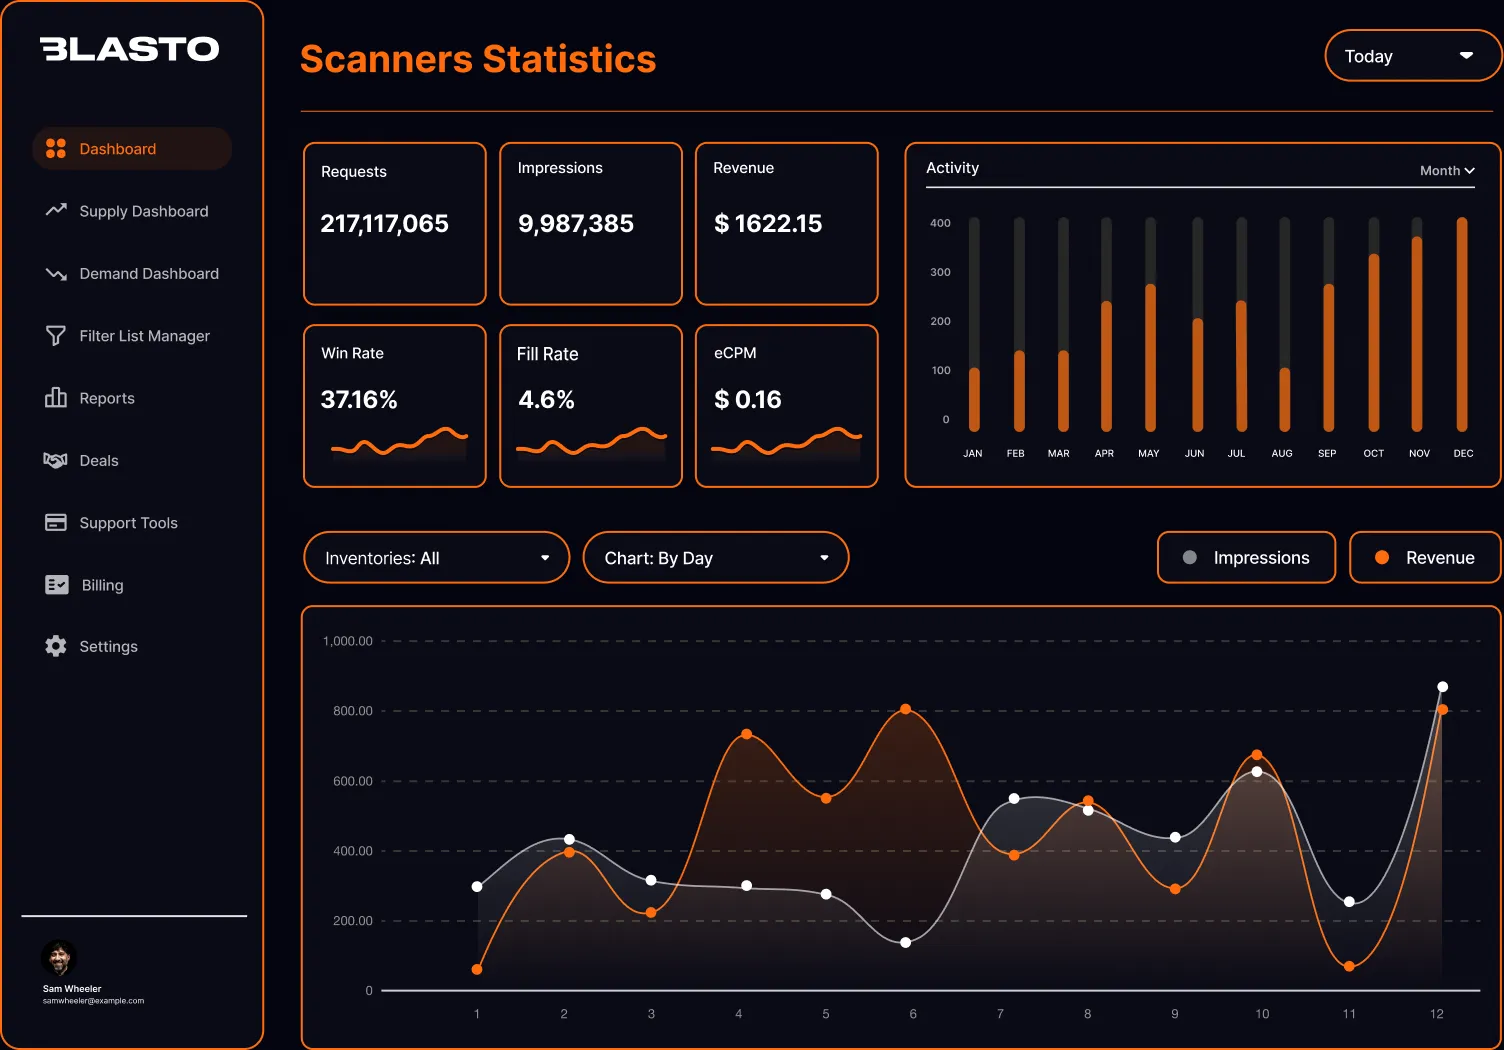Toggle the Impressions series in the chart legend
1504x1050 pixels.
pos(1246,557)
